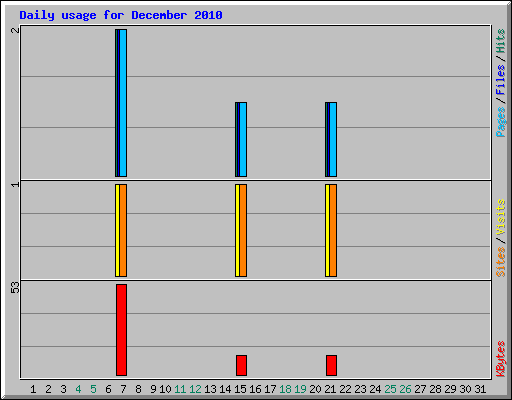Click the x-axis day label '16'
Screen dimensions: 512x400
[255, 389]
